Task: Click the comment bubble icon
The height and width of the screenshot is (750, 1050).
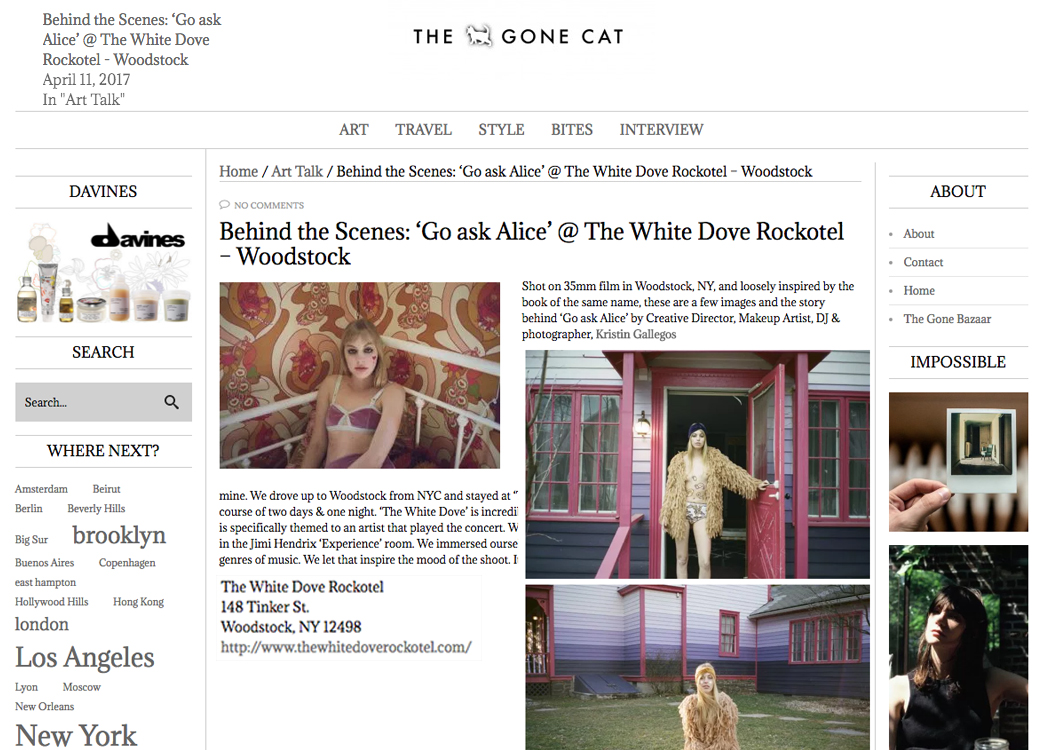Action: [x=224, y=205]
